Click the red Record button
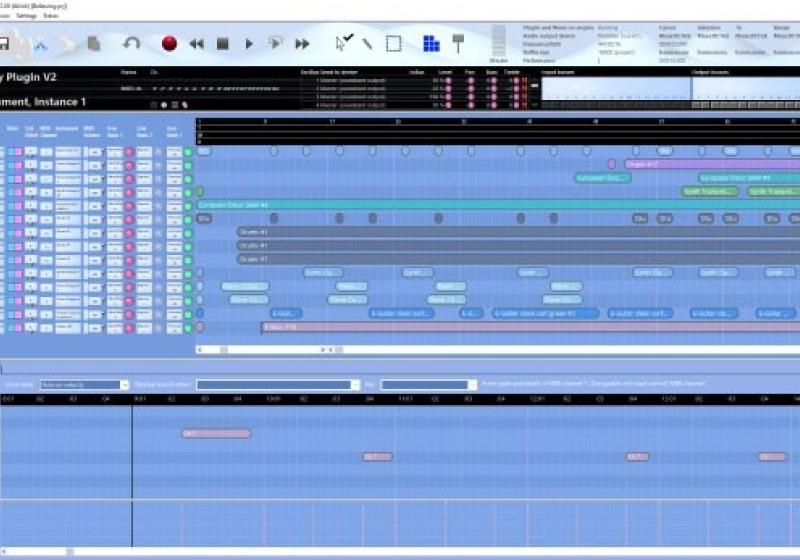This screenshot has height=560, width=800. pos(169,44)
